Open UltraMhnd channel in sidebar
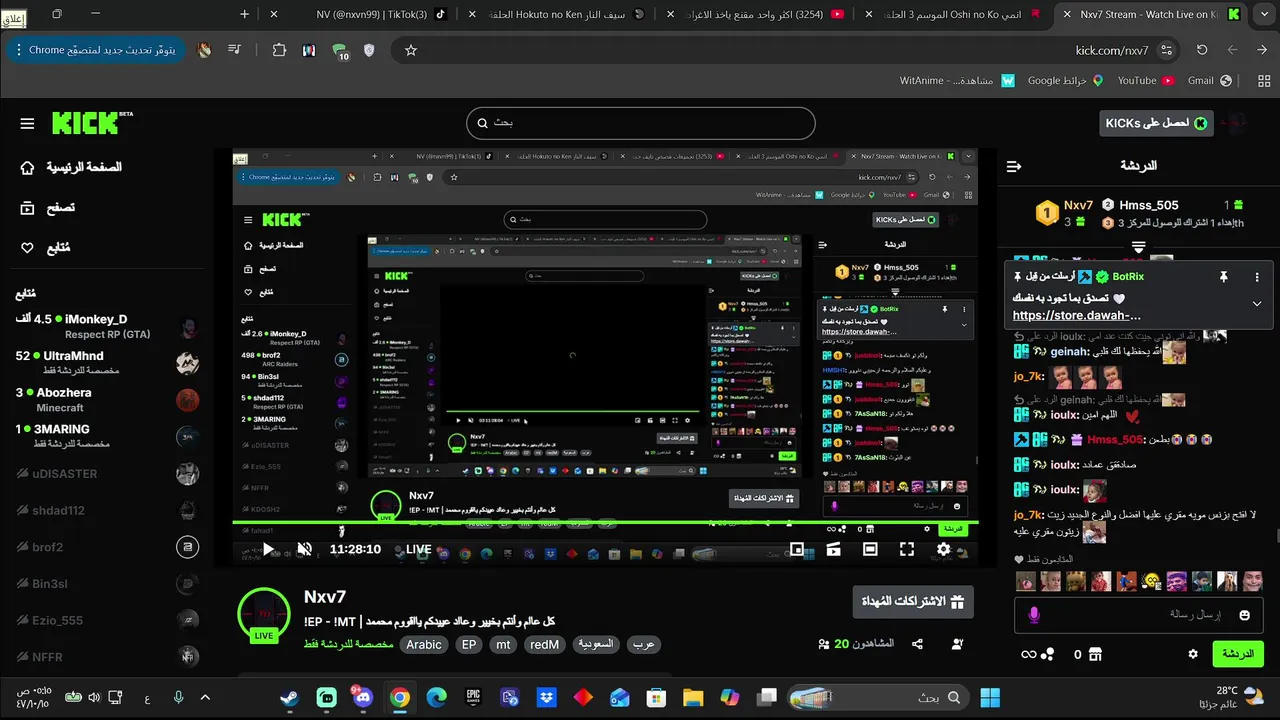Viewport: 1280px width, 720px height. coord(105,362)
